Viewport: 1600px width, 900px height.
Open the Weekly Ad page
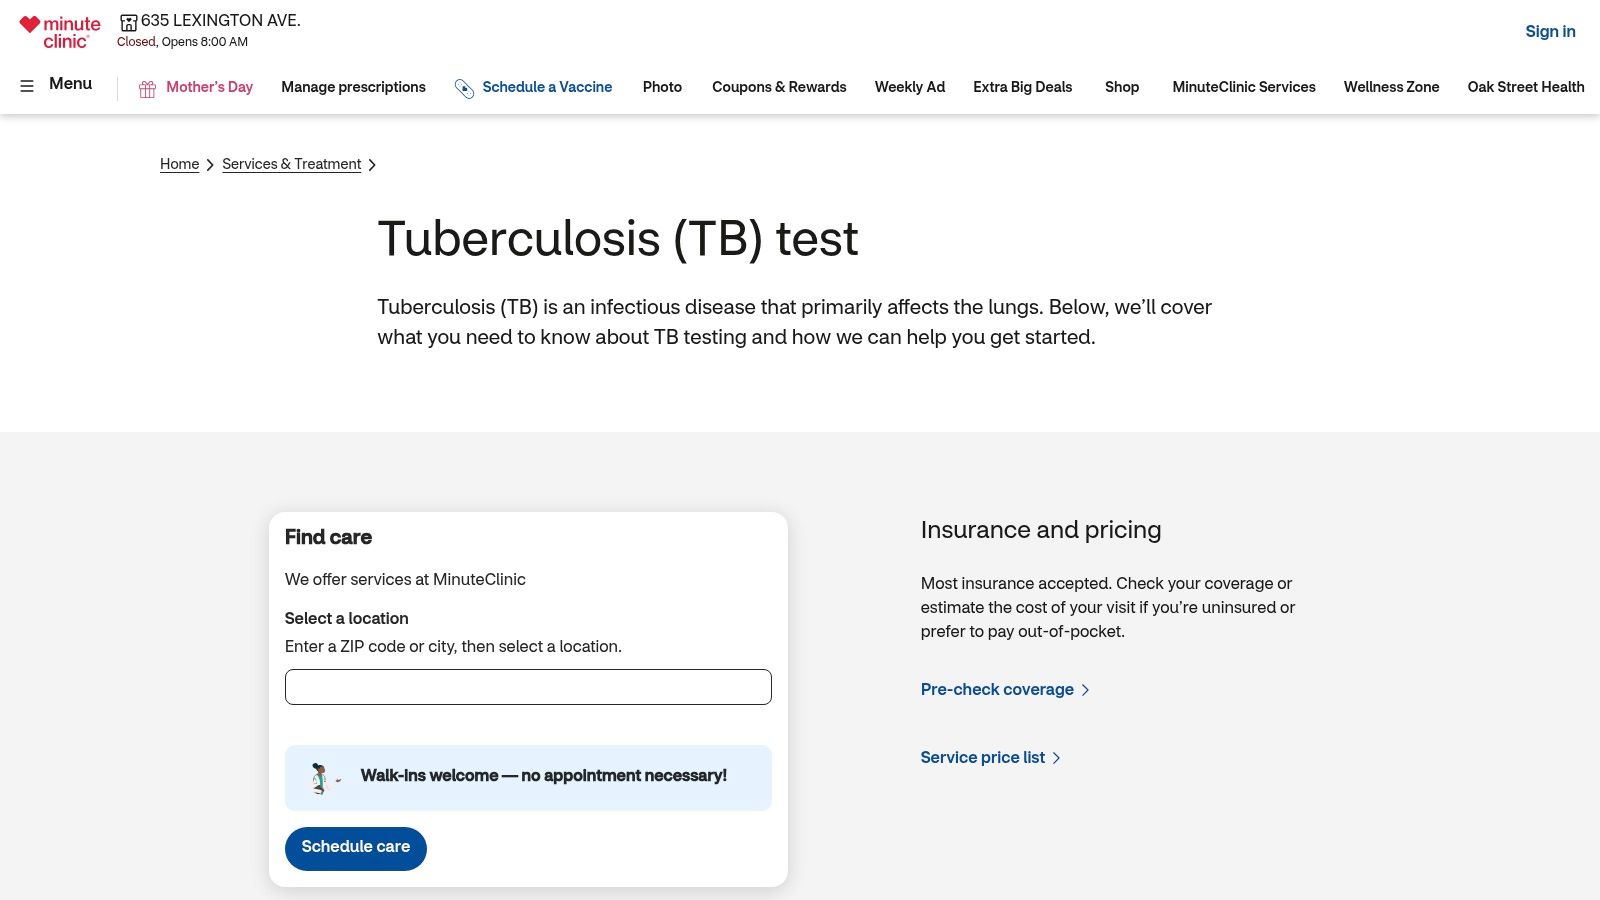909,87
